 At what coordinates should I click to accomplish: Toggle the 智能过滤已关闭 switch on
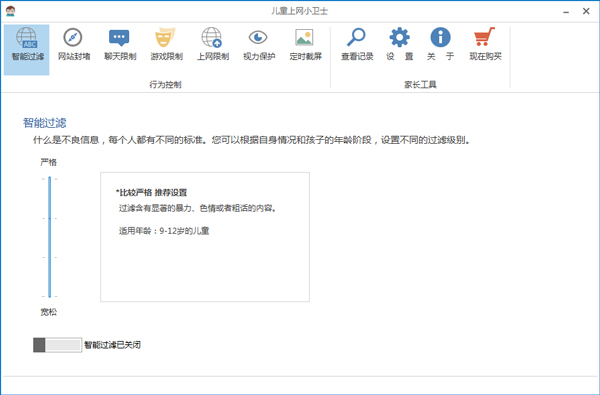[57, 345]
